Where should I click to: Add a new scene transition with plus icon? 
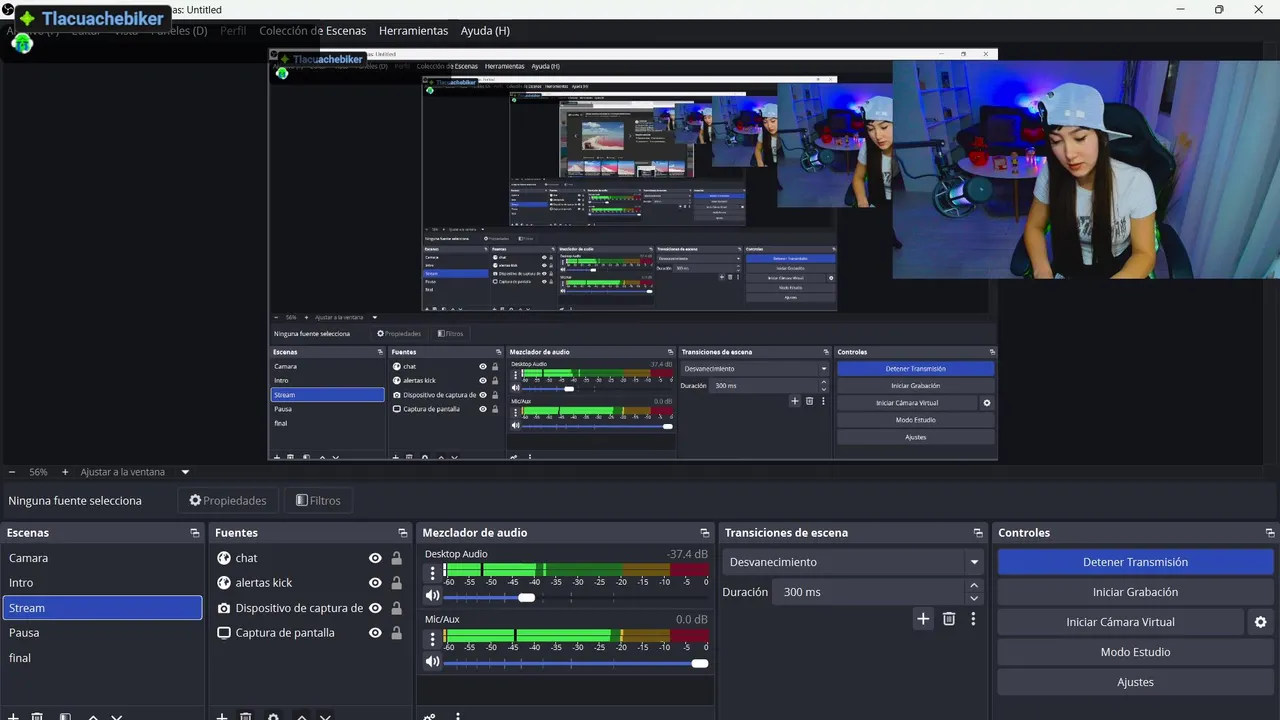click(923, 619)
